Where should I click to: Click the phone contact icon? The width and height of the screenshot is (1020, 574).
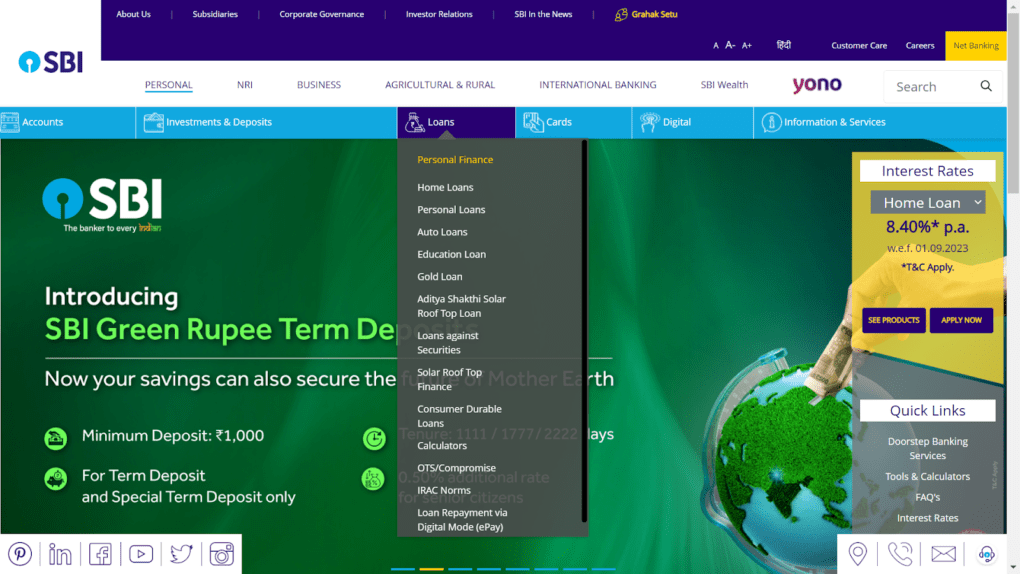[900, 554]
